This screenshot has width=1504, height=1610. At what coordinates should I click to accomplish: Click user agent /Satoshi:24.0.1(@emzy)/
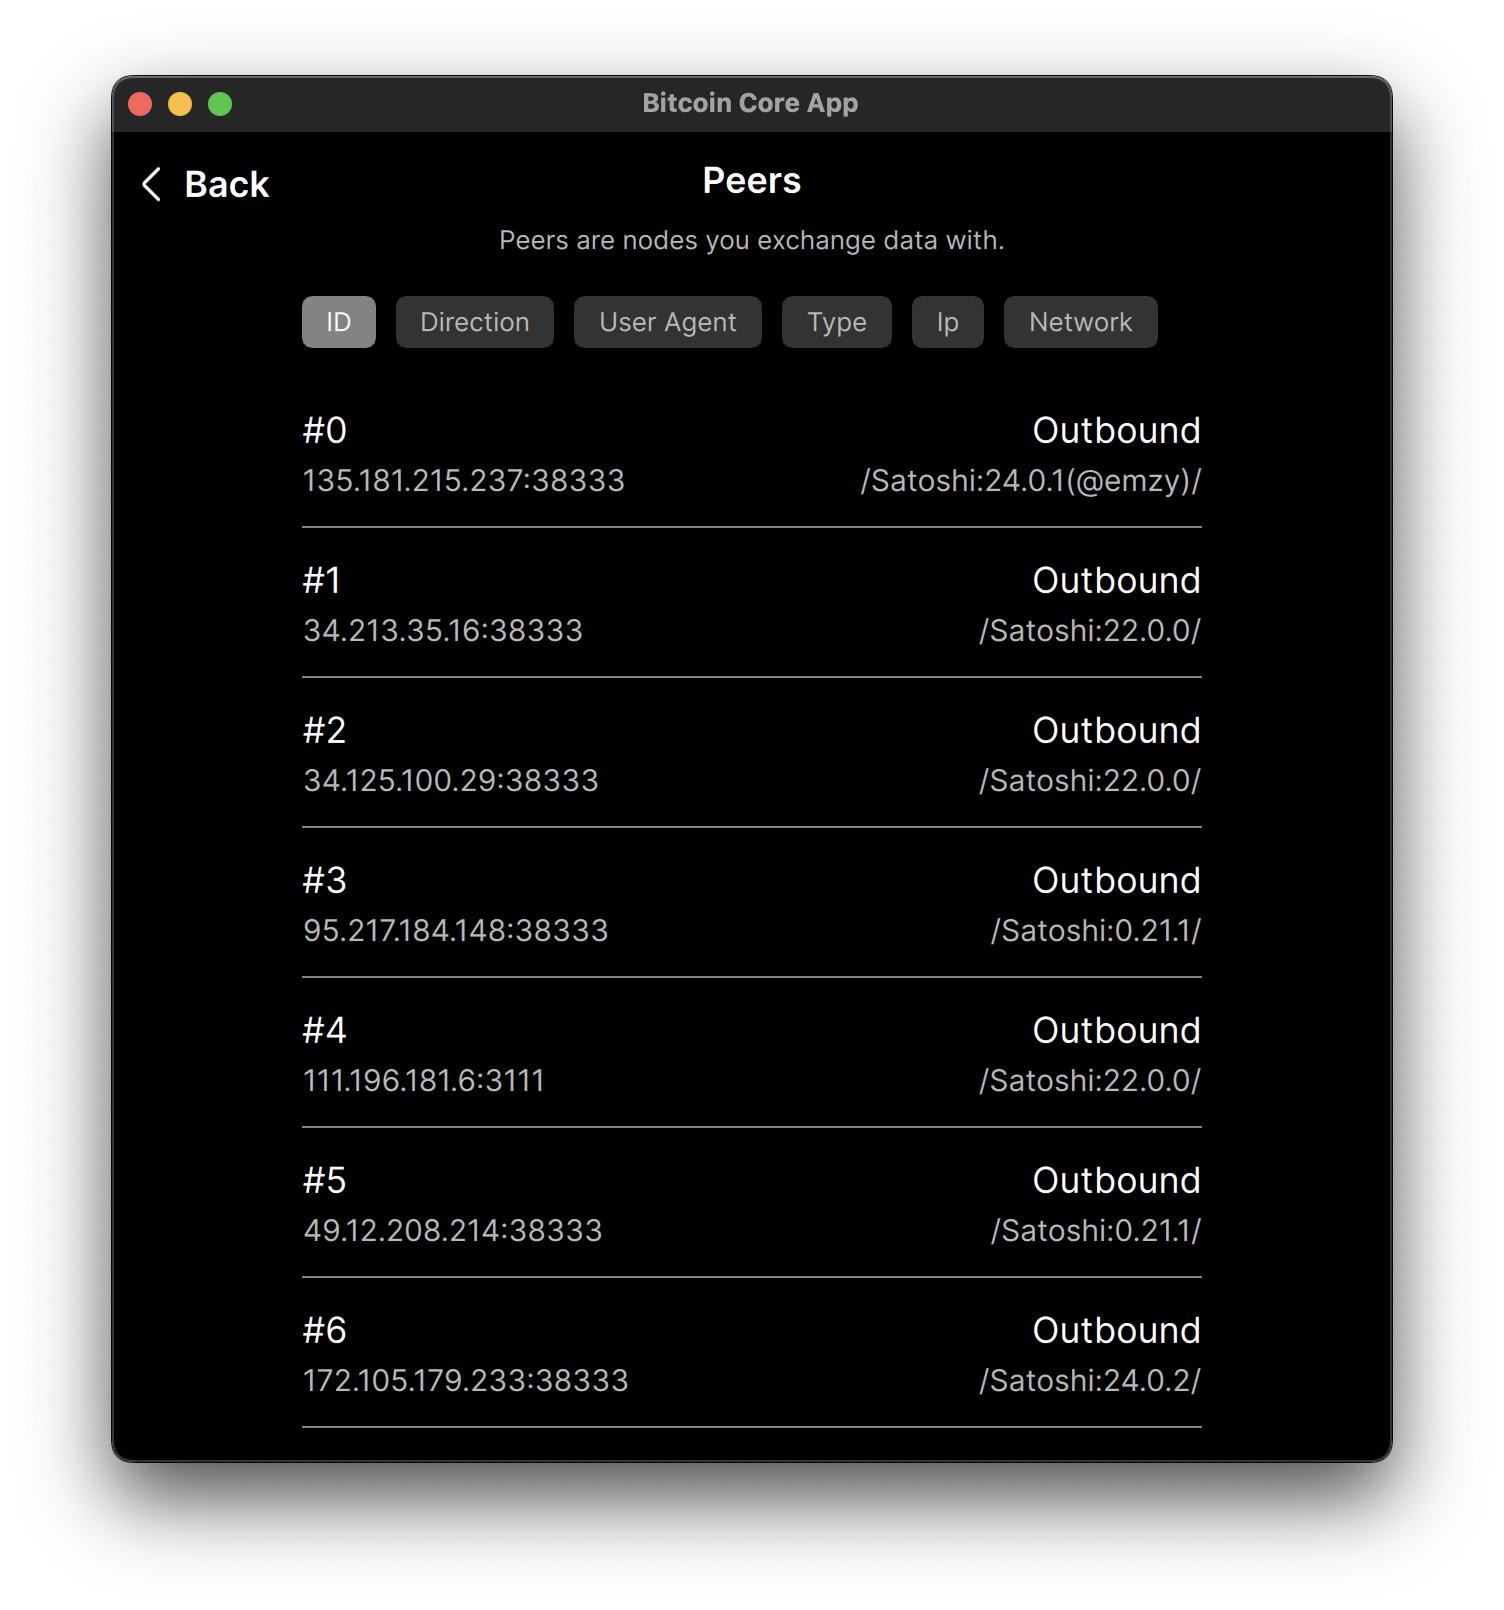pos(1031,481)
